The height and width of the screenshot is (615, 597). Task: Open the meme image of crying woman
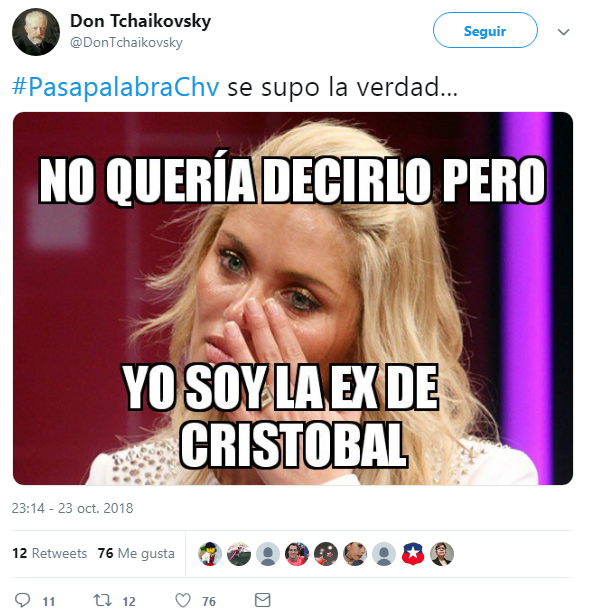293,298
